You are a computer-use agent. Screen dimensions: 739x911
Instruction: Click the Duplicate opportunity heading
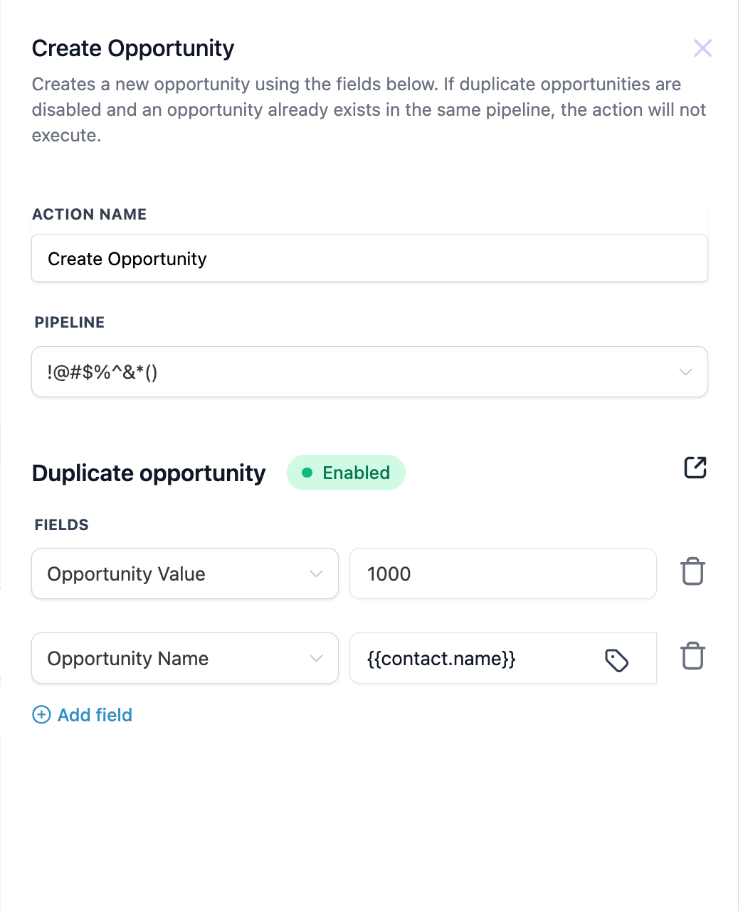pos(149,473)
